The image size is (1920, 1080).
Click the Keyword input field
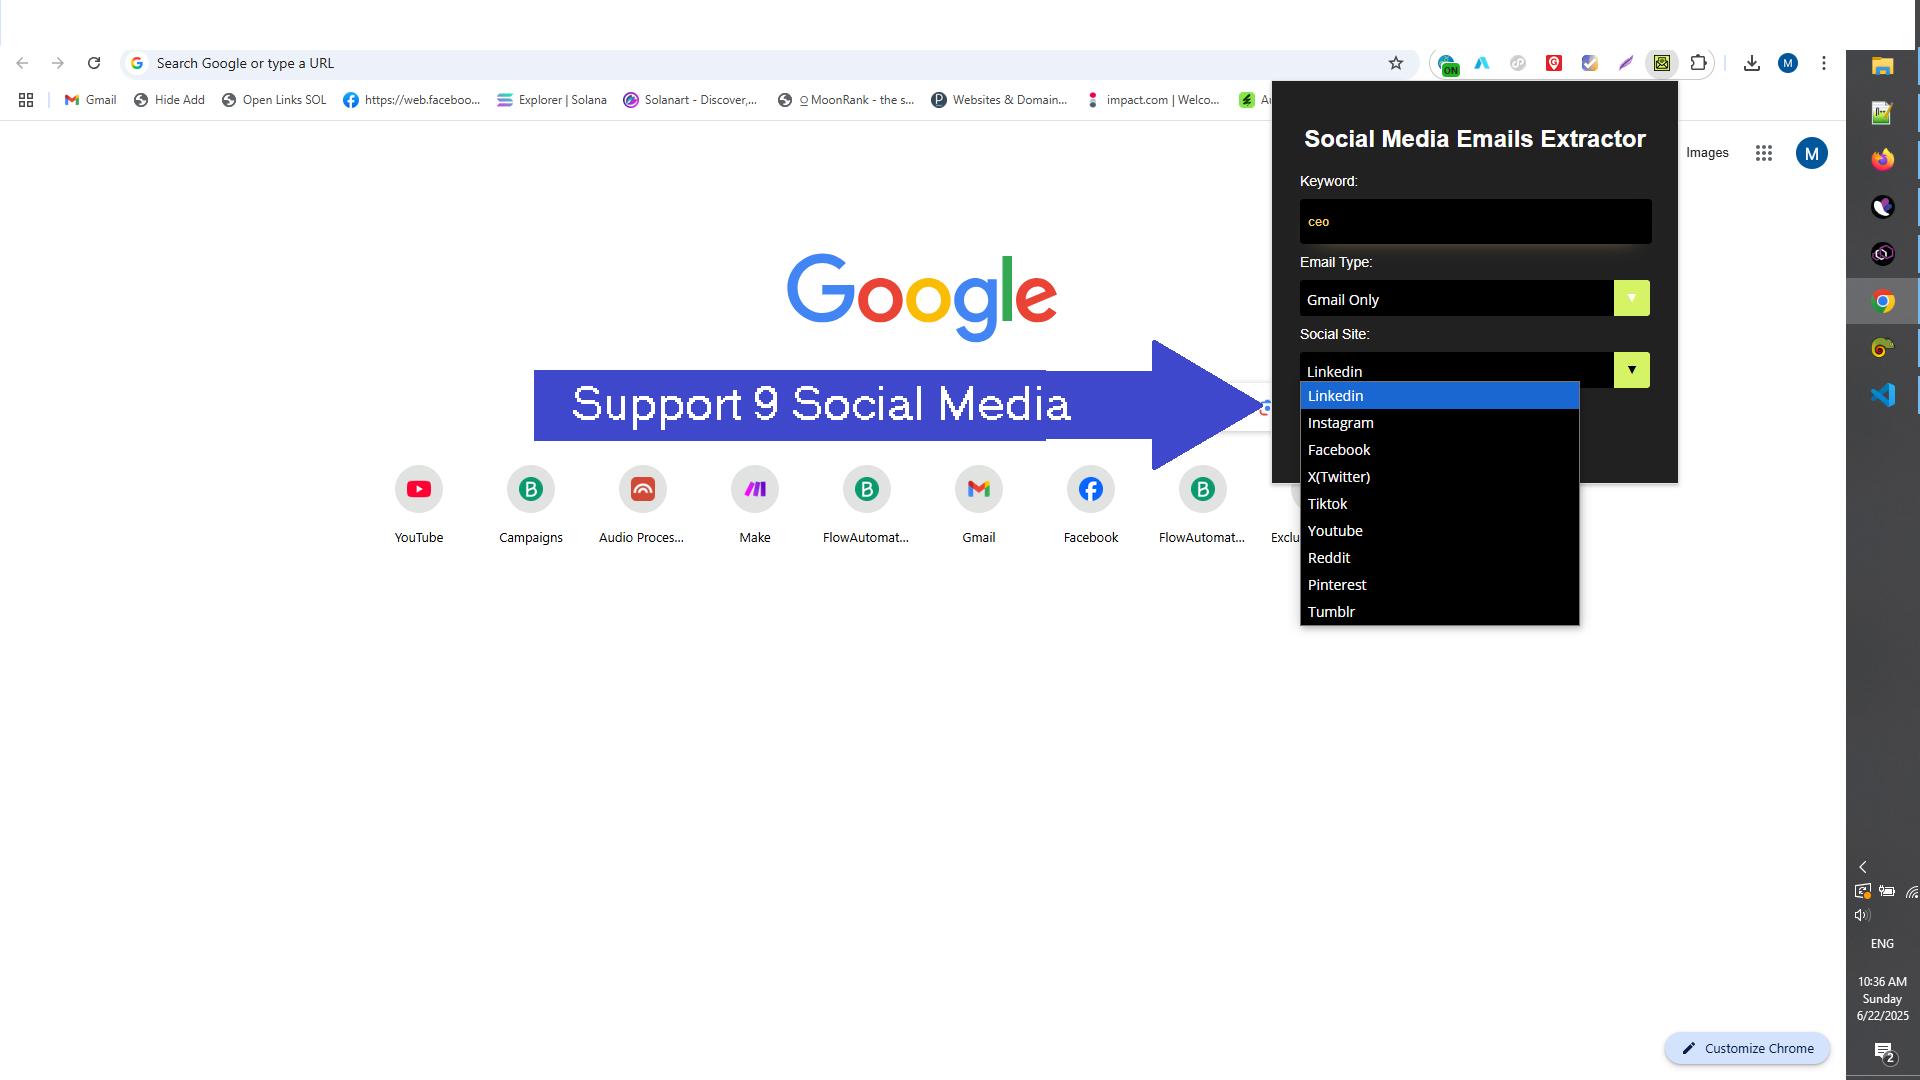1475,222
